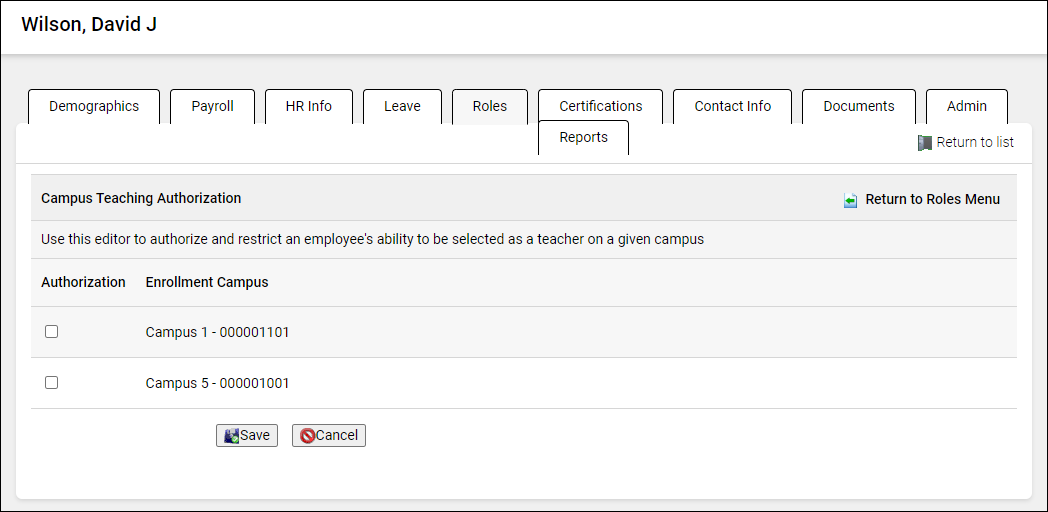Click the Return to Roles Menu arrow icon
The image size is (1048, 512).
click(x=850, y=200)
